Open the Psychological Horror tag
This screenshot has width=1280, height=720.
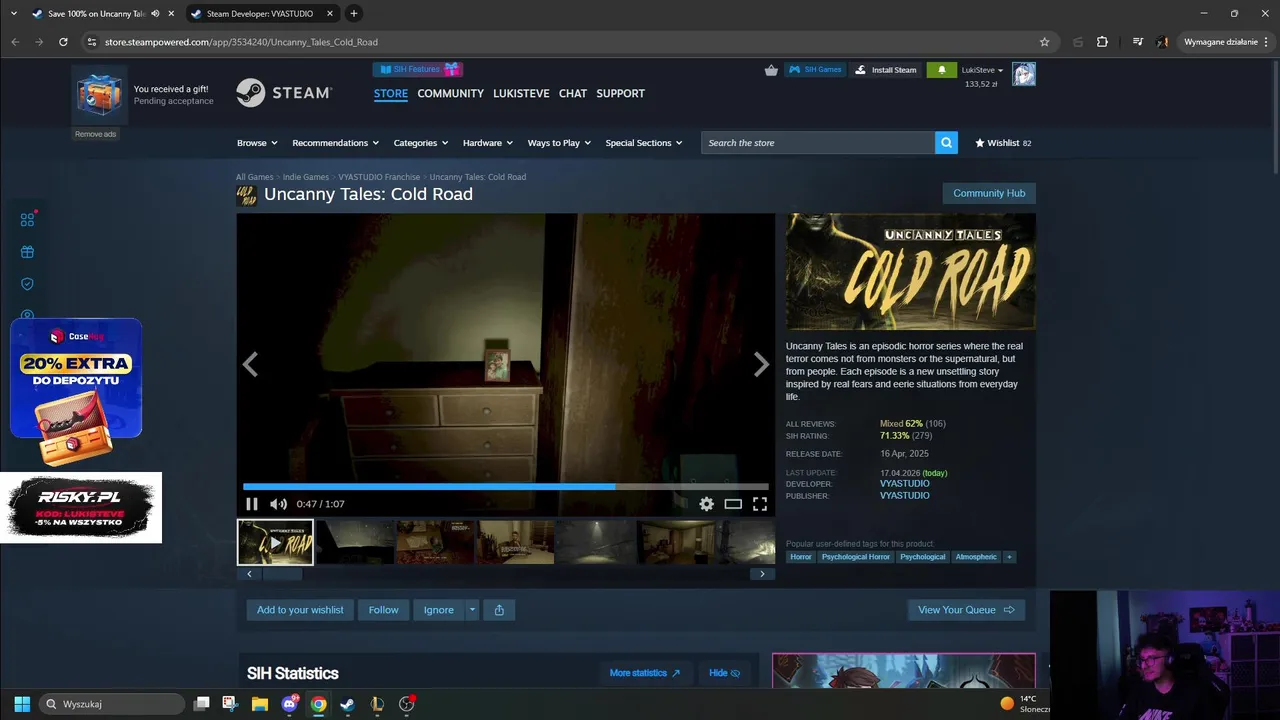855,557
